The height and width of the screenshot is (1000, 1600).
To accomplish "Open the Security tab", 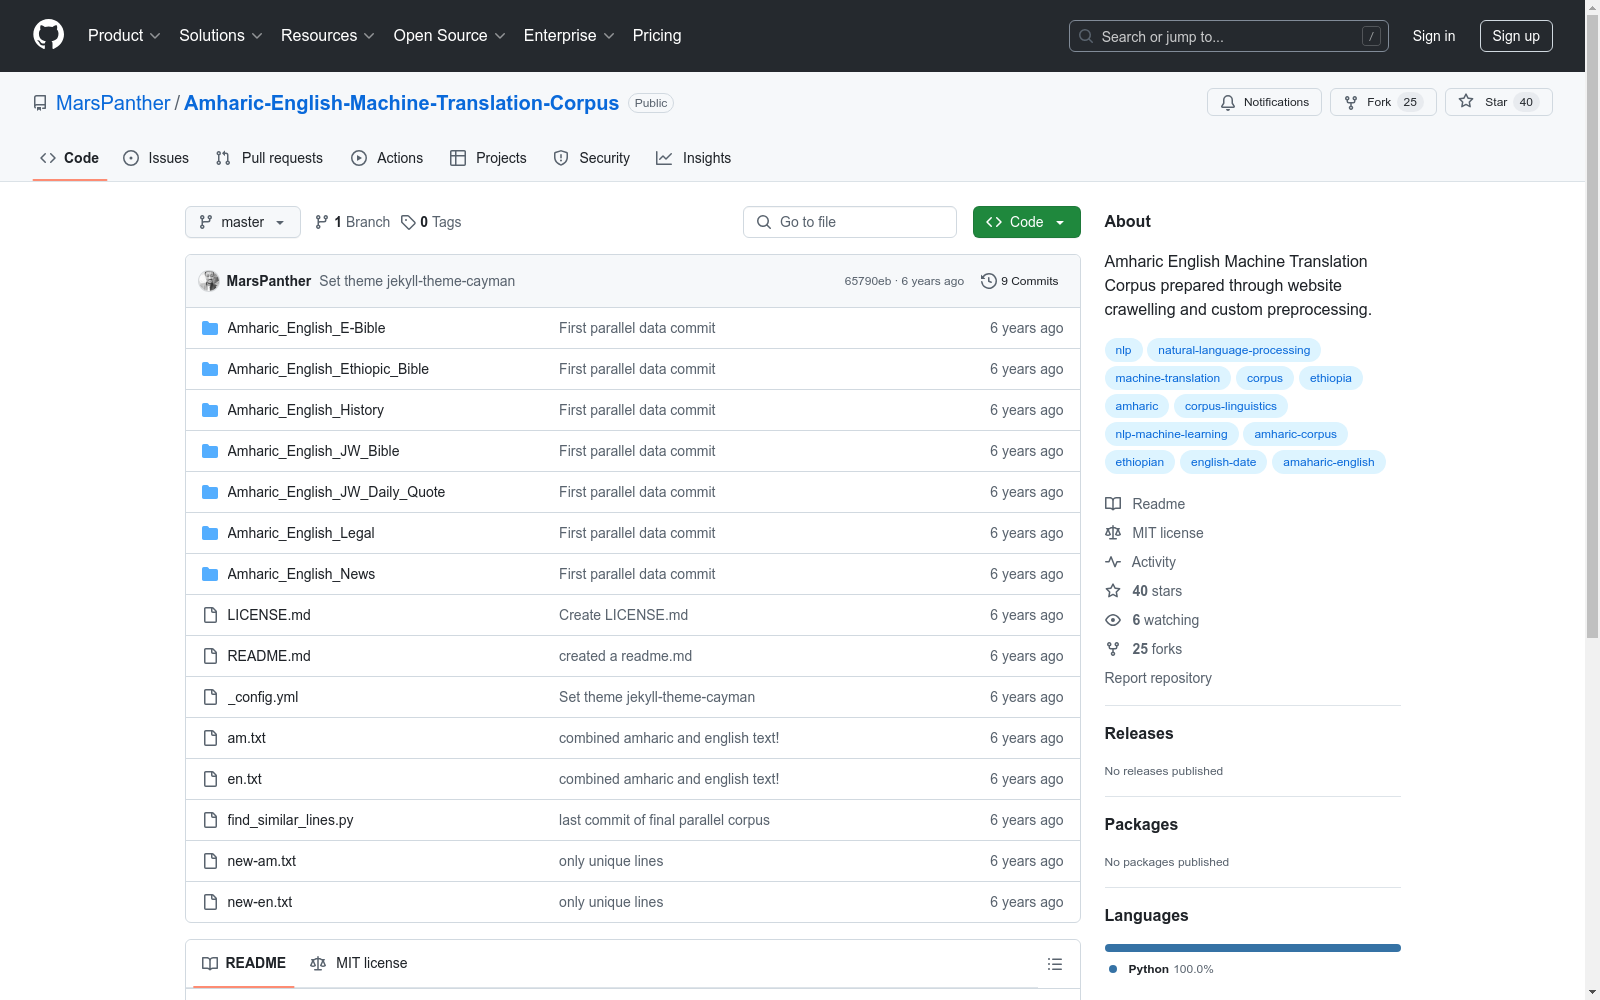I will click(592, 158).
